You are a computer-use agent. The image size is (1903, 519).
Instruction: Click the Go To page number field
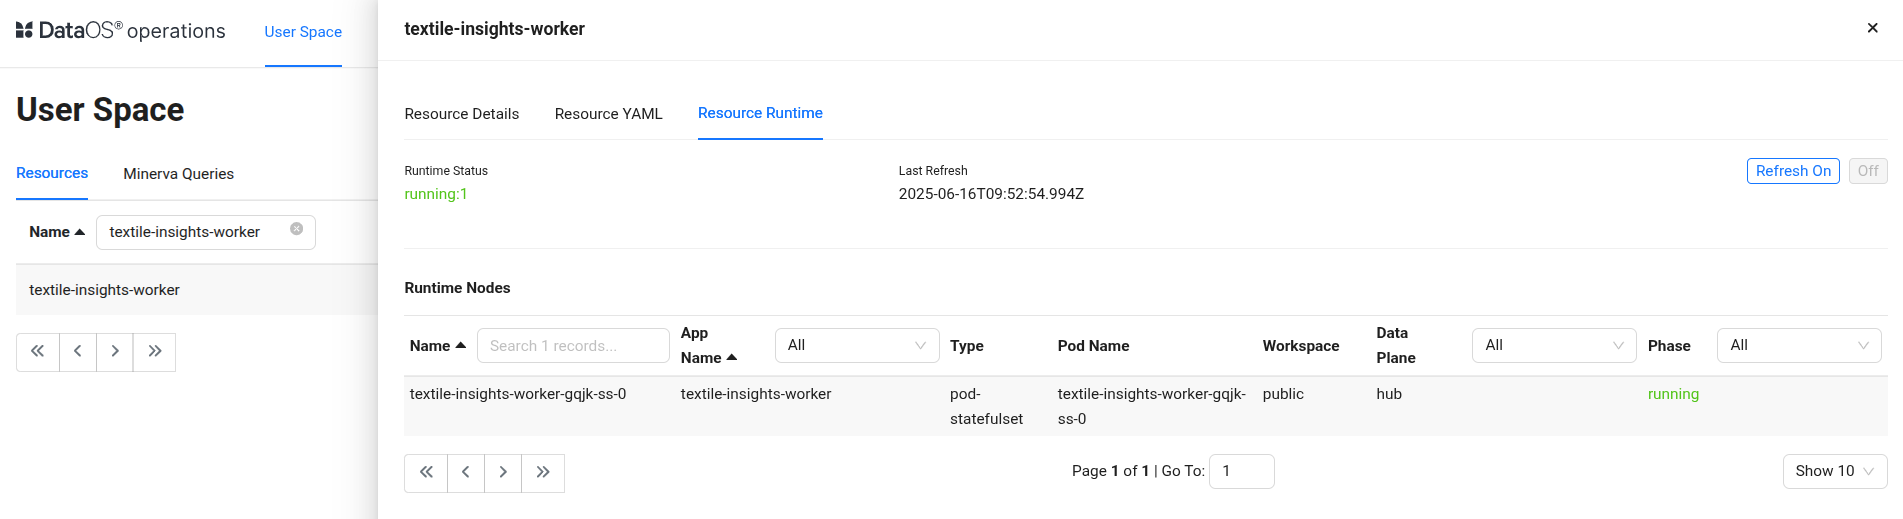1241,471
